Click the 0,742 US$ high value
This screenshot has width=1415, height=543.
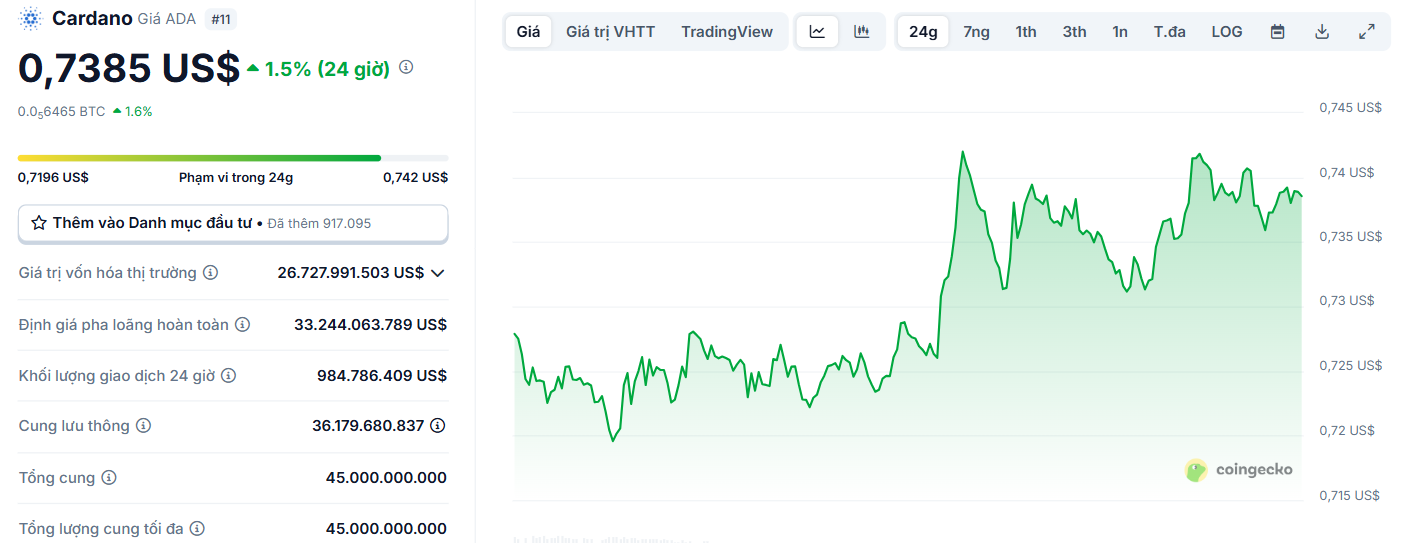point(415,177)
